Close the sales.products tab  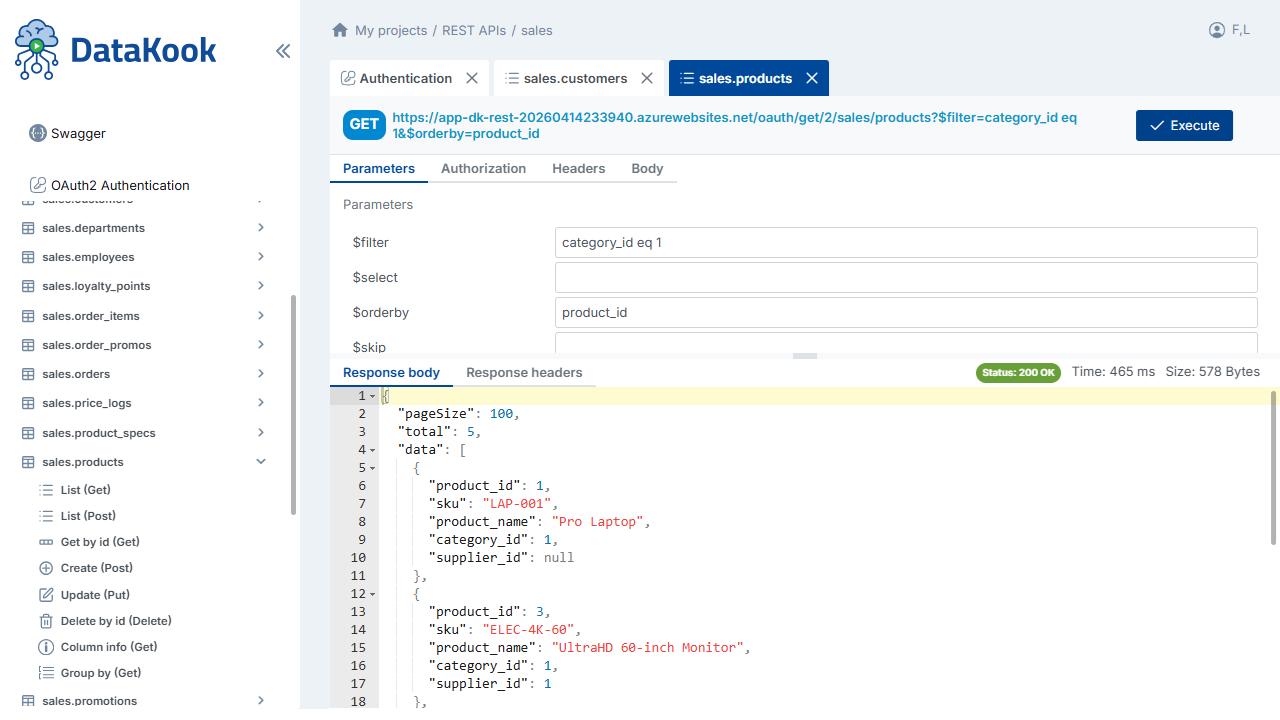812,78
